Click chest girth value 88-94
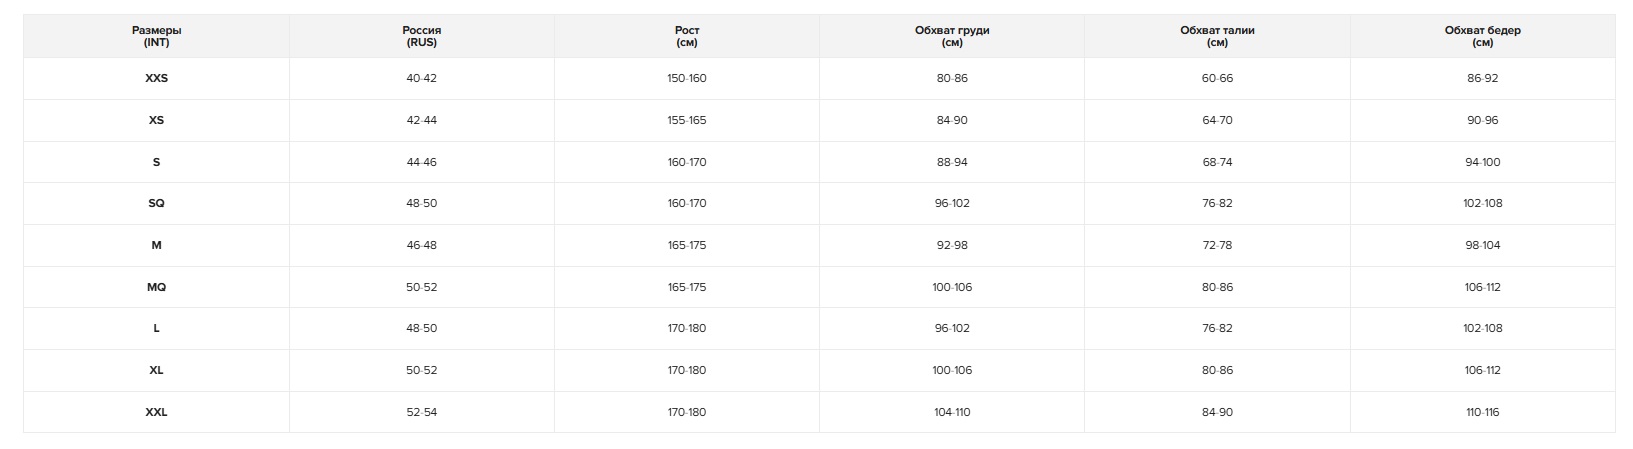Viewport: 1633px width, 449px height. pyautogui.click(x=951, y=162)
